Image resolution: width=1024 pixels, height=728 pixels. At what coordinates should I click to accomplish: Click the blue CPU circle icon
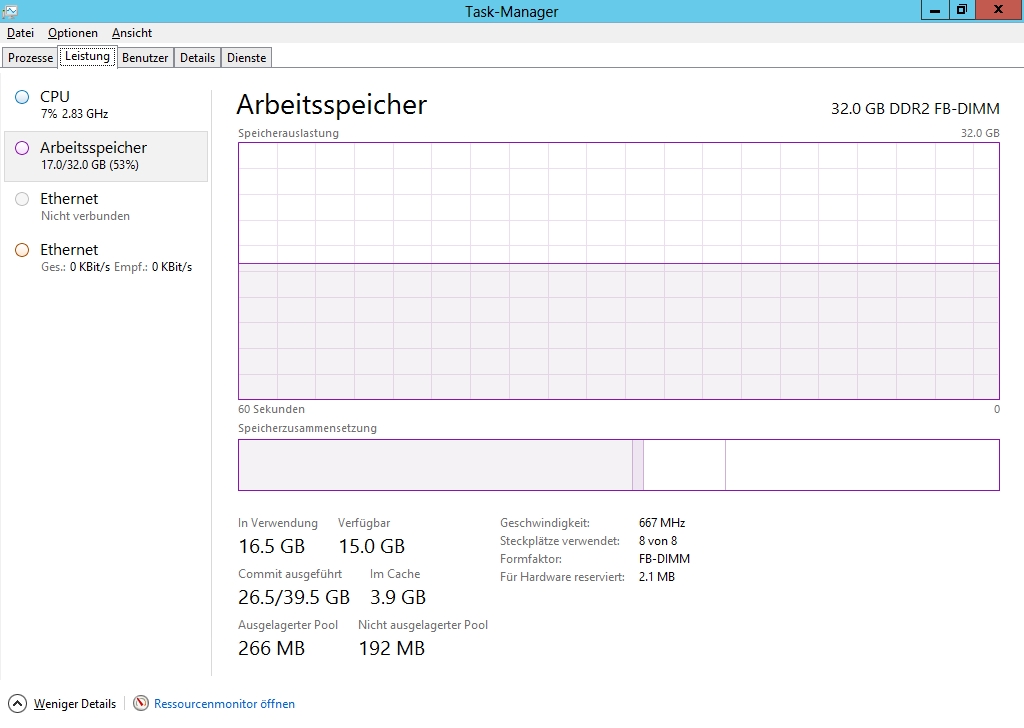point(22,97)
